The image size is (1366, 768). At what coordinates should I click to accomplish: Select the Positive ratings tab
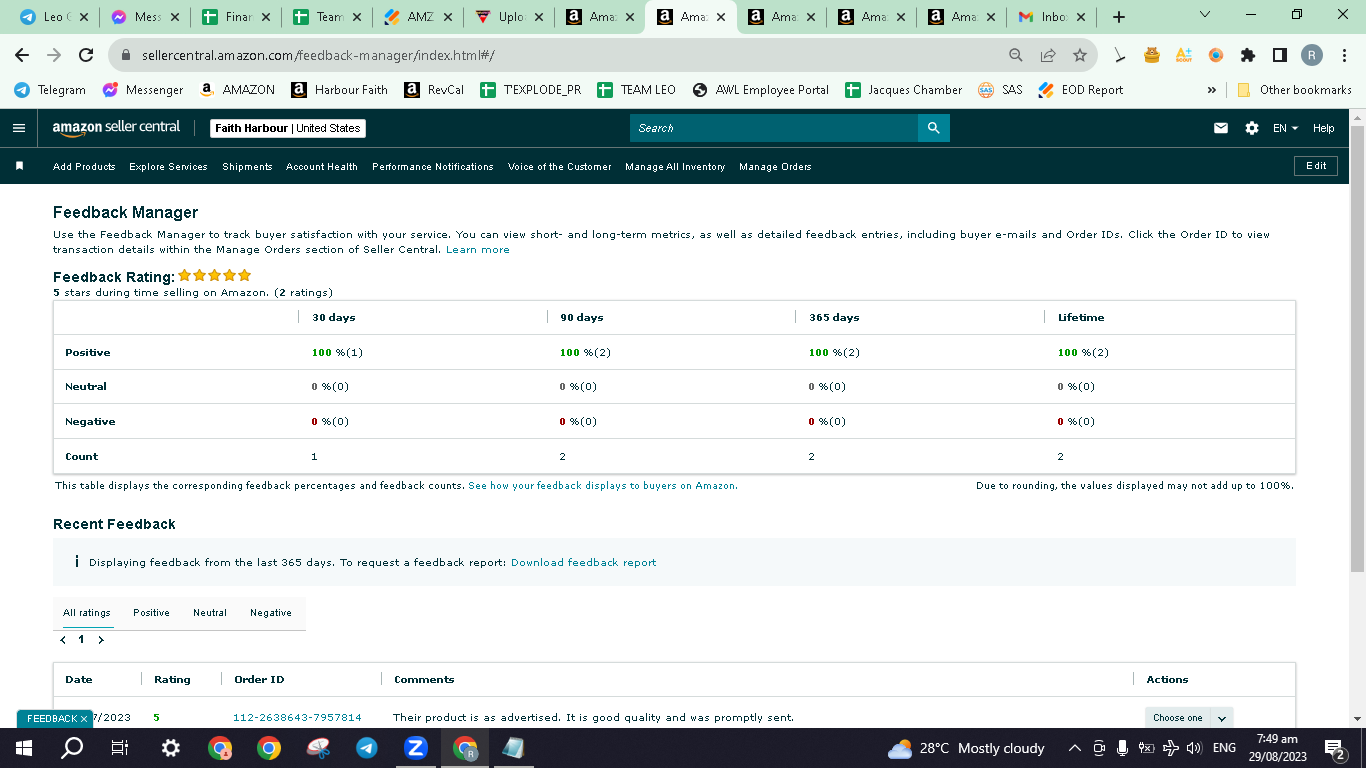pos(151,613)
